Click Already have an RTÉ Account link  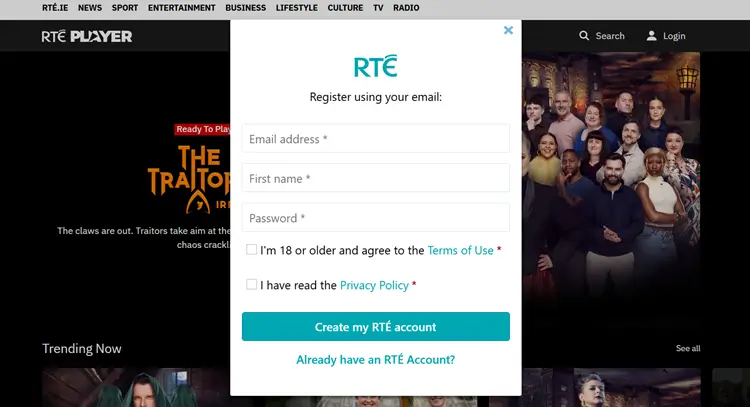pos(375,360)
